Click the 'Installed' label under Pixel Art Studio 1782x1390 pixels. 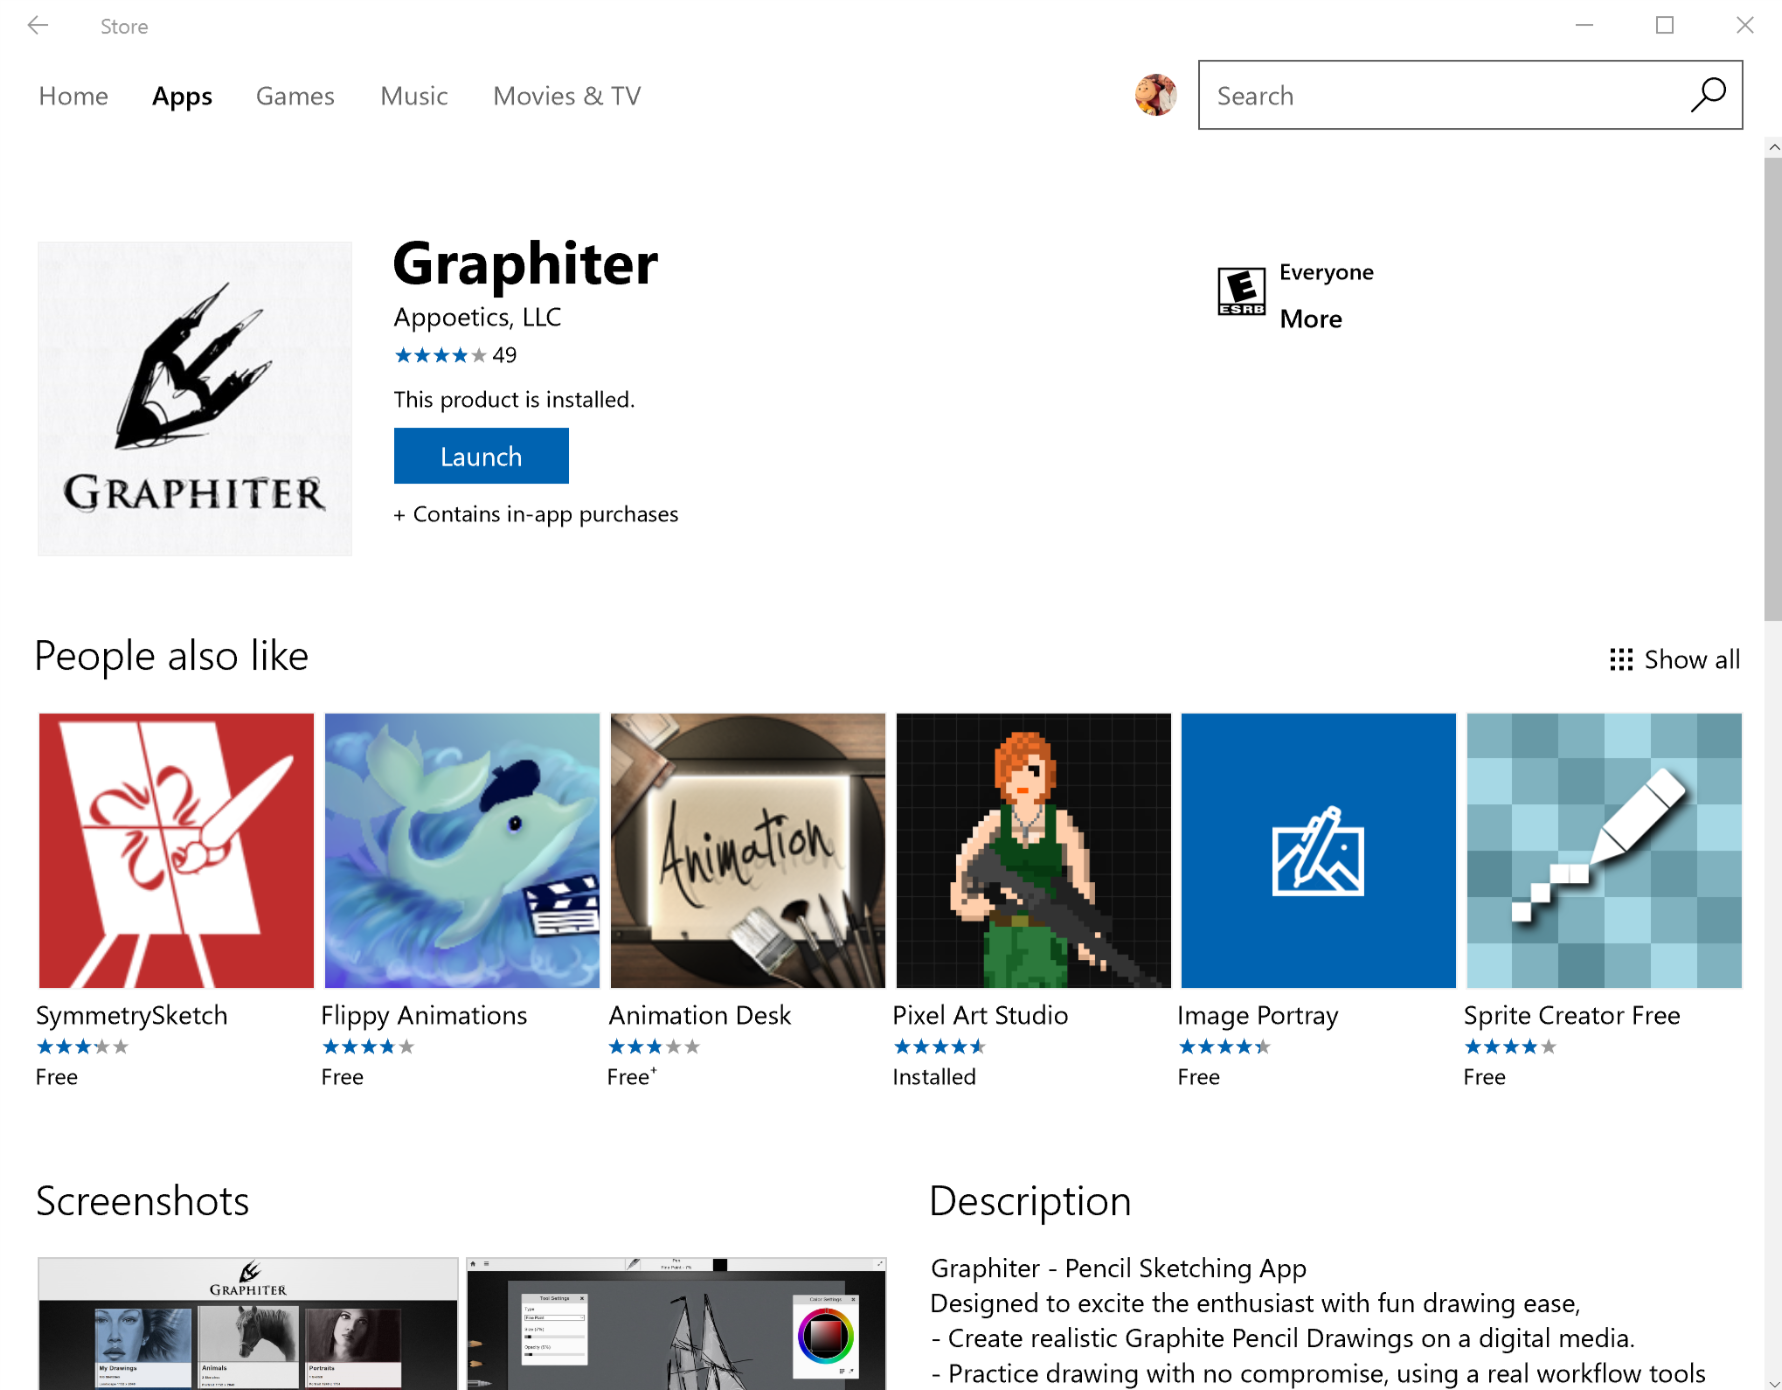point(934,1077)
